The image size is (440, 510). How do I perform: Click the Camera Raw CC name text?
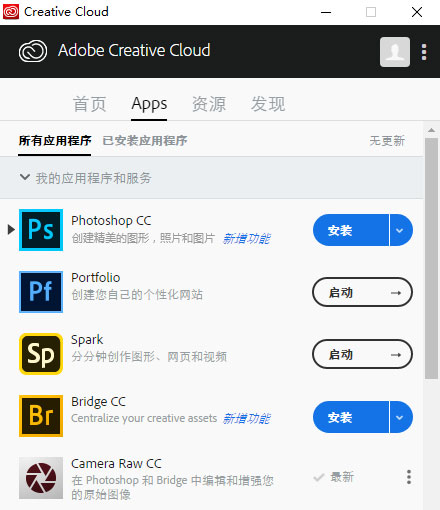point(116,463)
